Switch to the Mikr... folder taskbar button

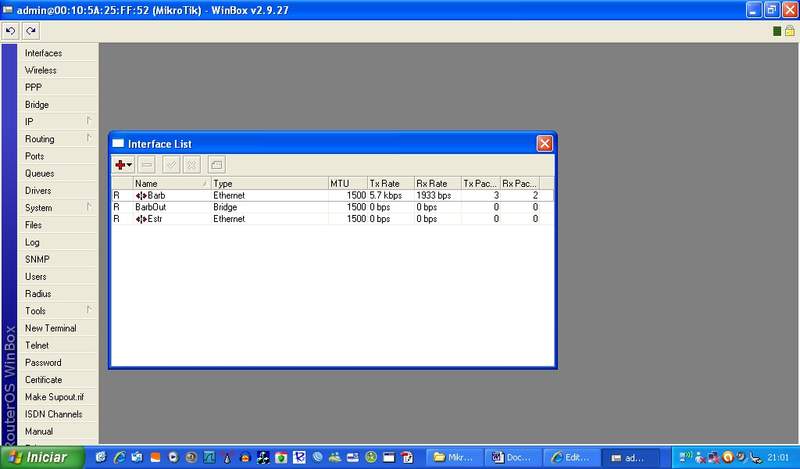(x=454, y=458)
